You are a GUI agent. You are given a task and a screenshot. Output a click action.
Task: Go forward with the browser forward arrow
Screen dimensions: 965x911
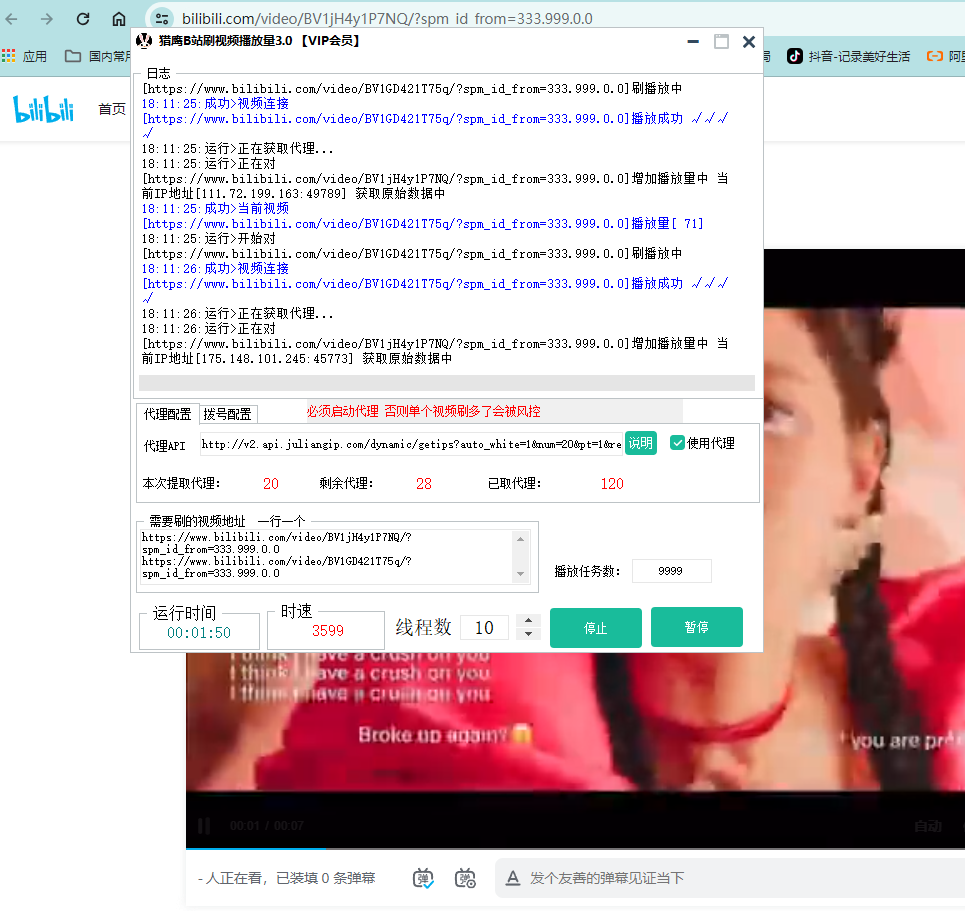(x=47, y=19)
